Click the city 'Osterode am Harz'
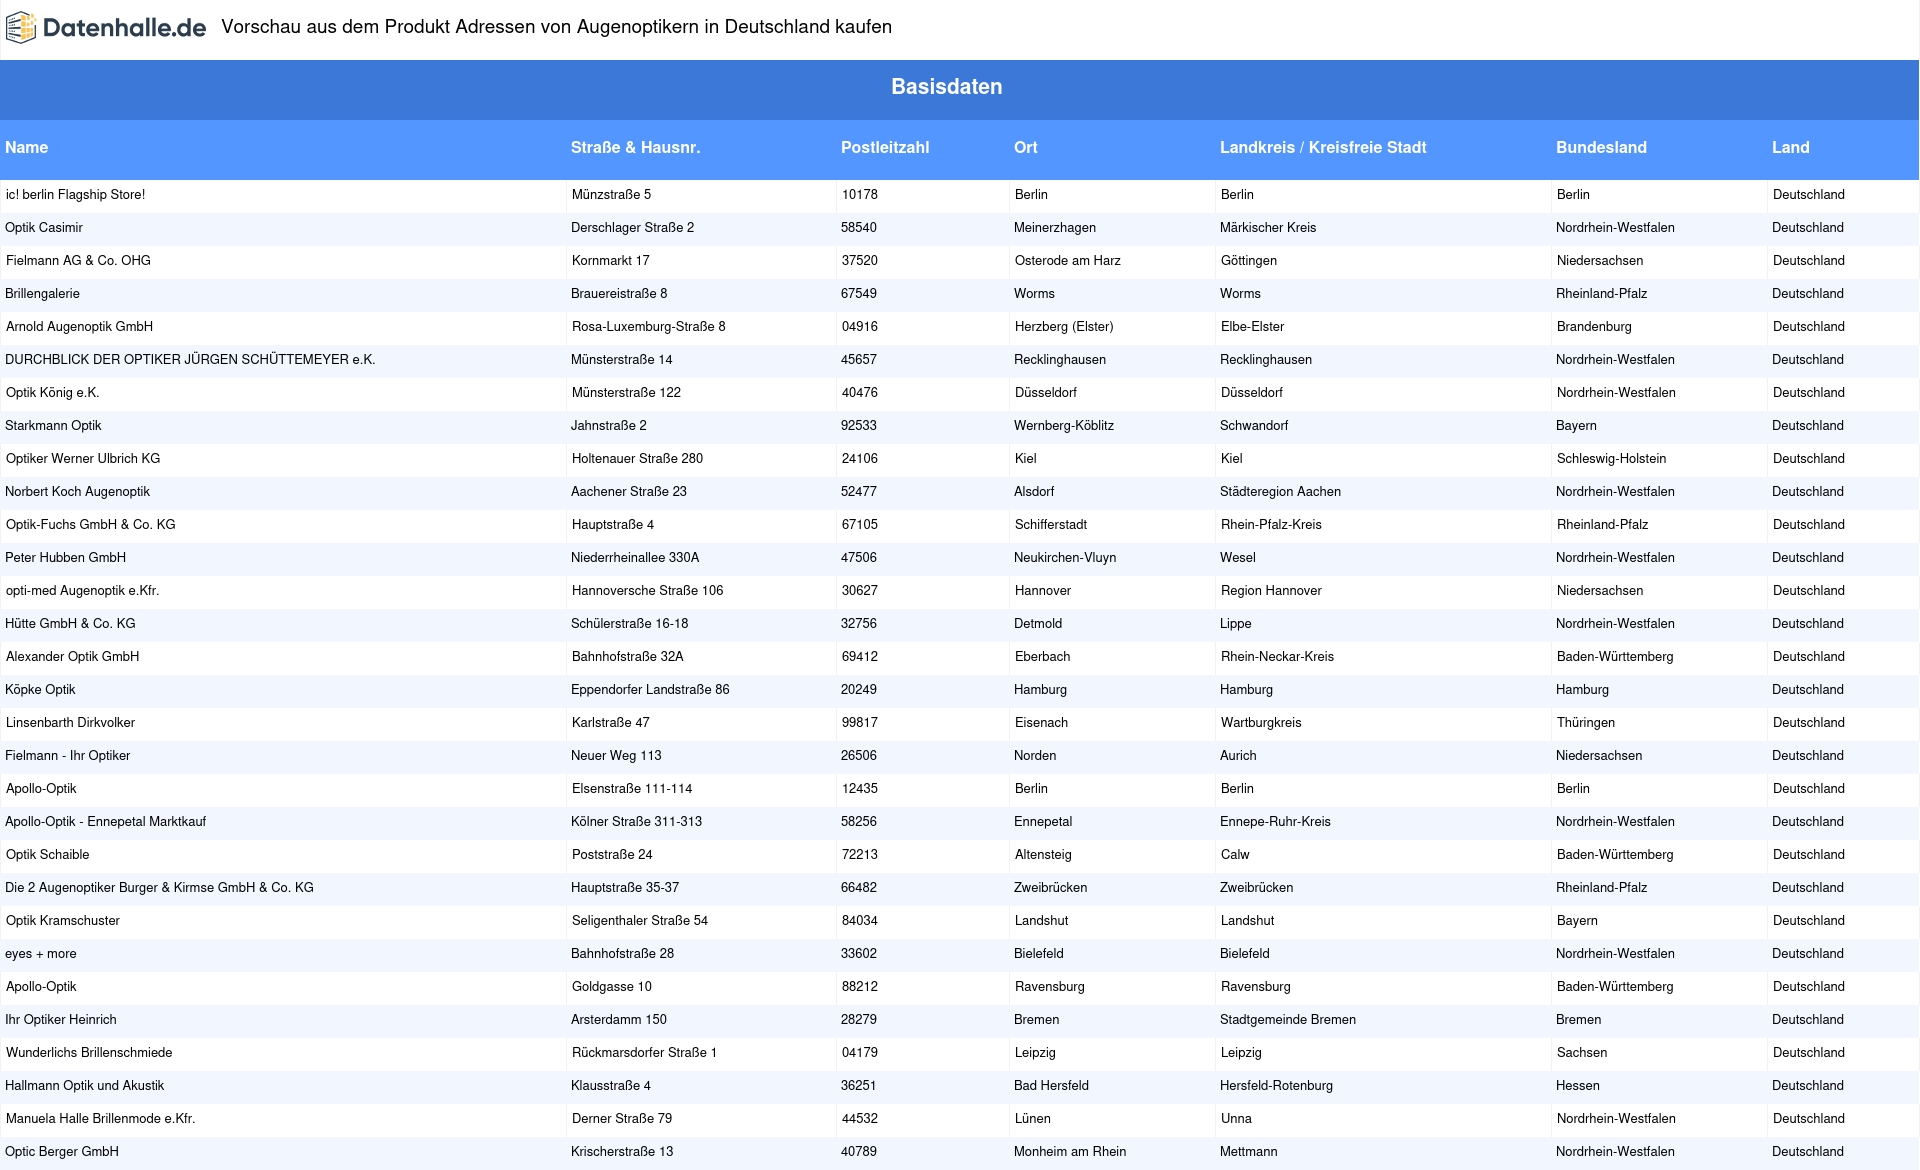 pos(1068,261)
